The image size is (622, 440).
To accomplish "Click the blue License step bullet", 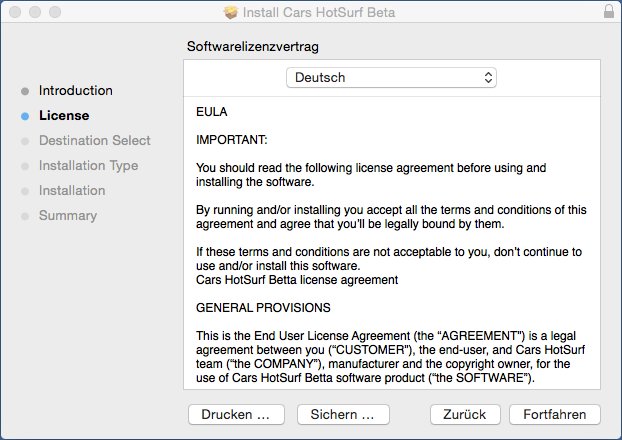I will point(25,116).
